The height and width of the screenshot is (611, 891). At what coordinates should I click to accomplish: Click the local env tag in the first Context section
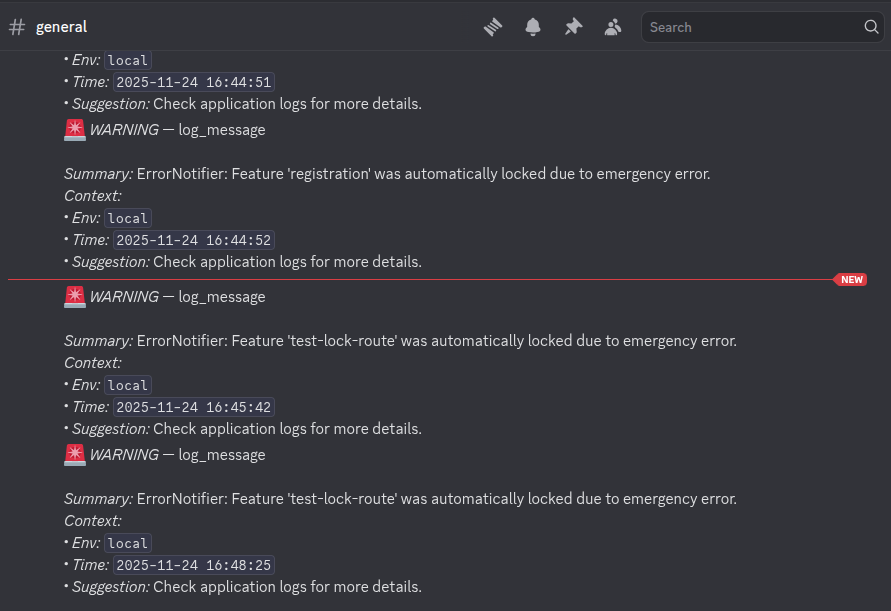[127, 60]
